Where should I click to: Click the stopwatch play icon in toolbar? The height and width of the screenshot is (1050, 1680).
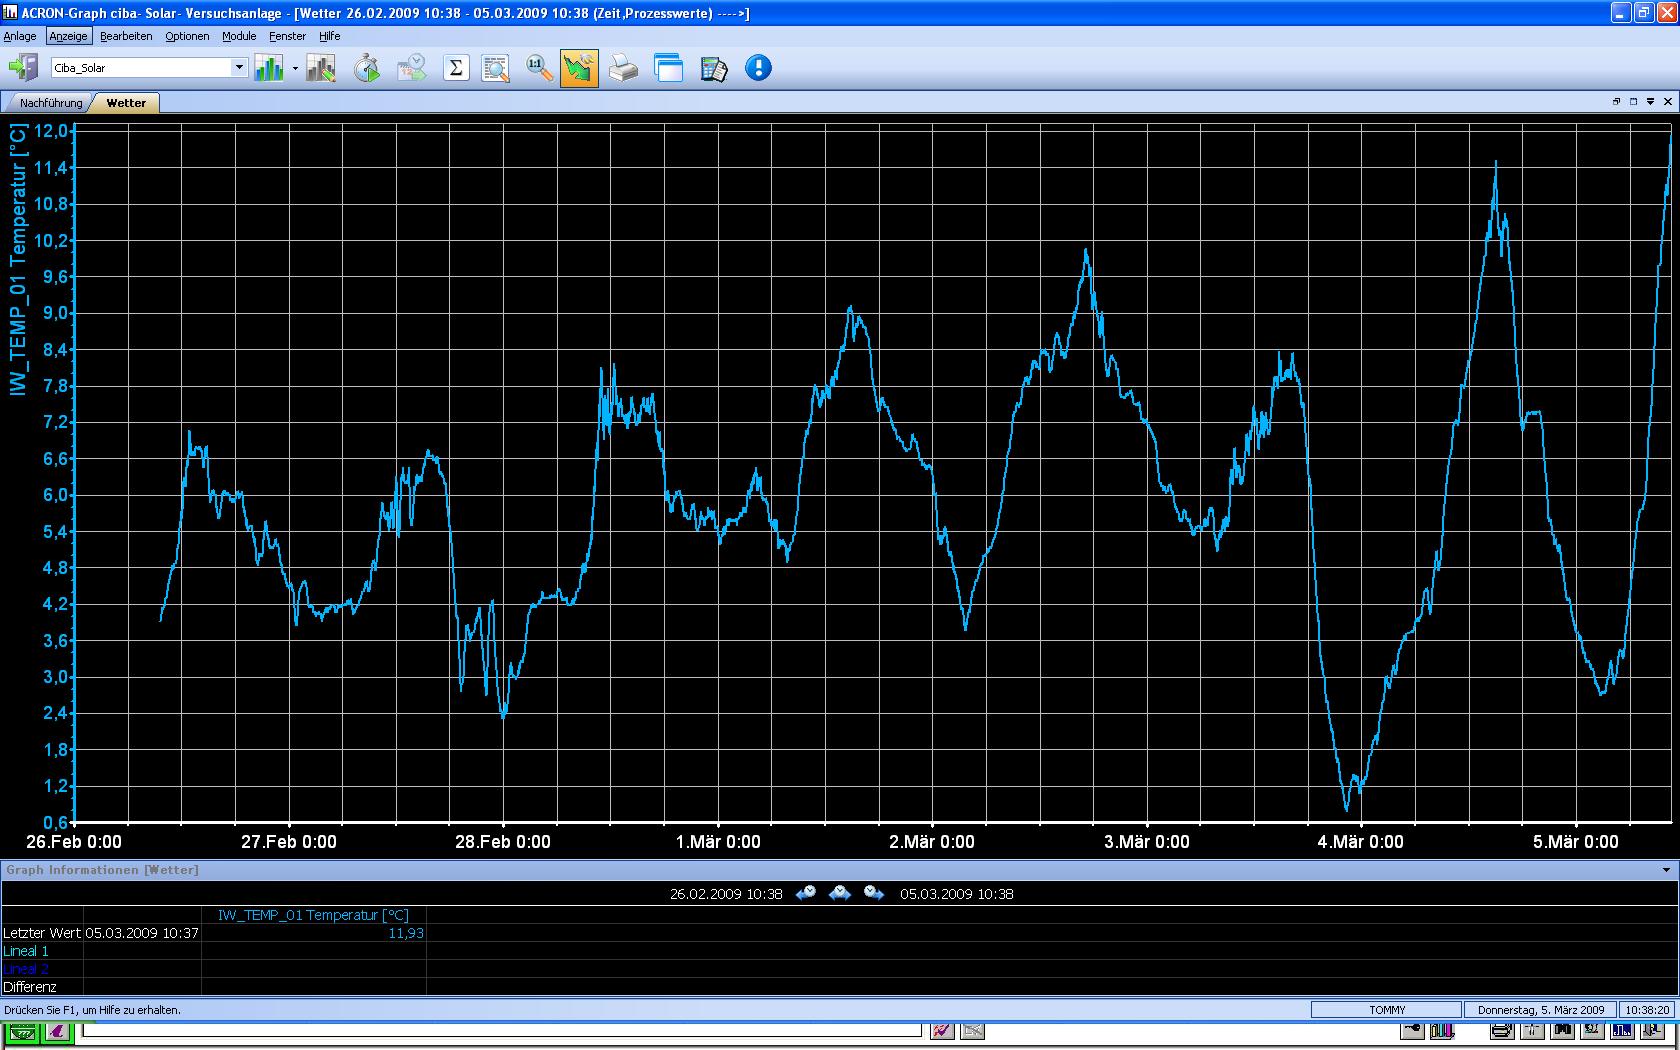[x=367, y=68]
